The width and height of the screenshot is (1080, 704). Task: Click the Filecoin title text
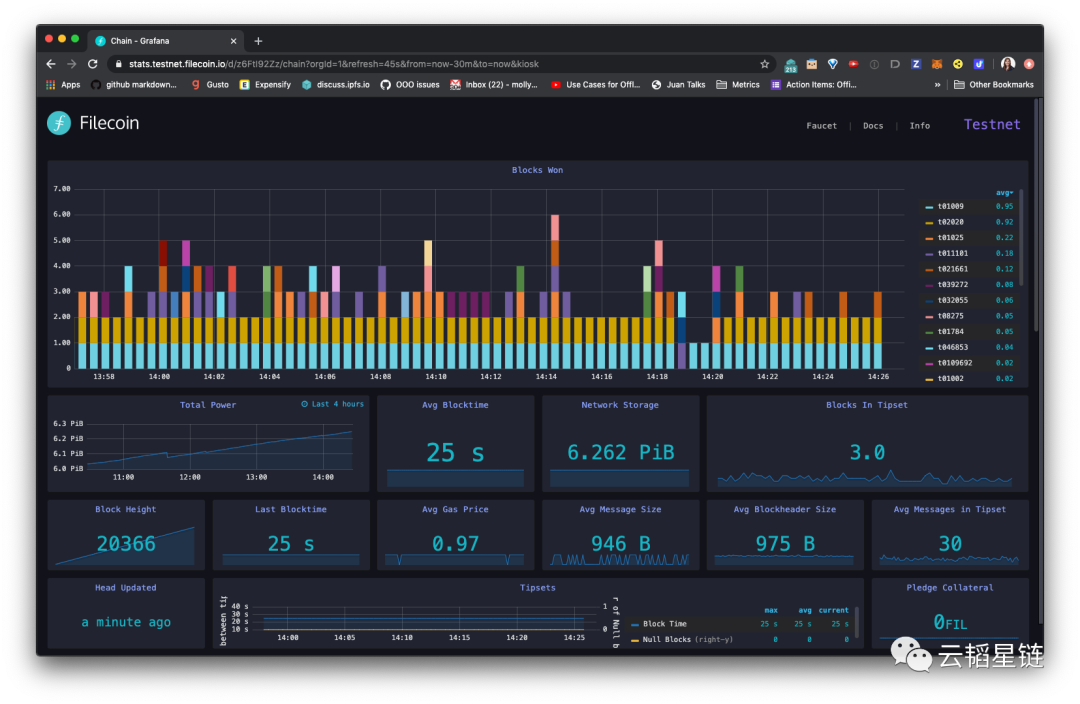[x=110, y=123]
